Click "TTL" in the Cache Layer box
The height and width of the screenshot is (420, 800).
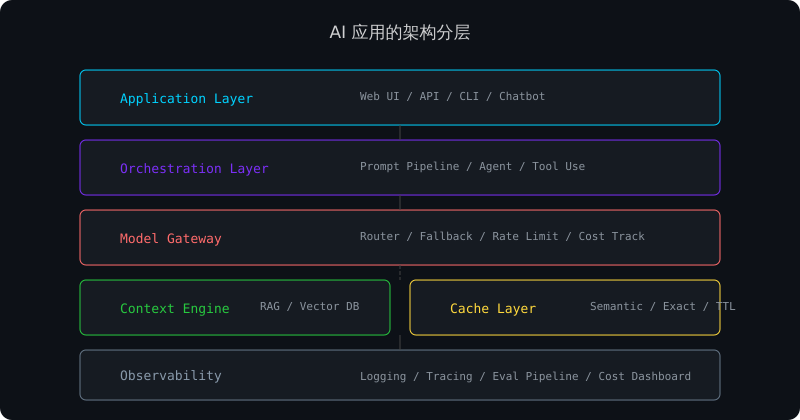pyautogui.click(x=725, y=307)
